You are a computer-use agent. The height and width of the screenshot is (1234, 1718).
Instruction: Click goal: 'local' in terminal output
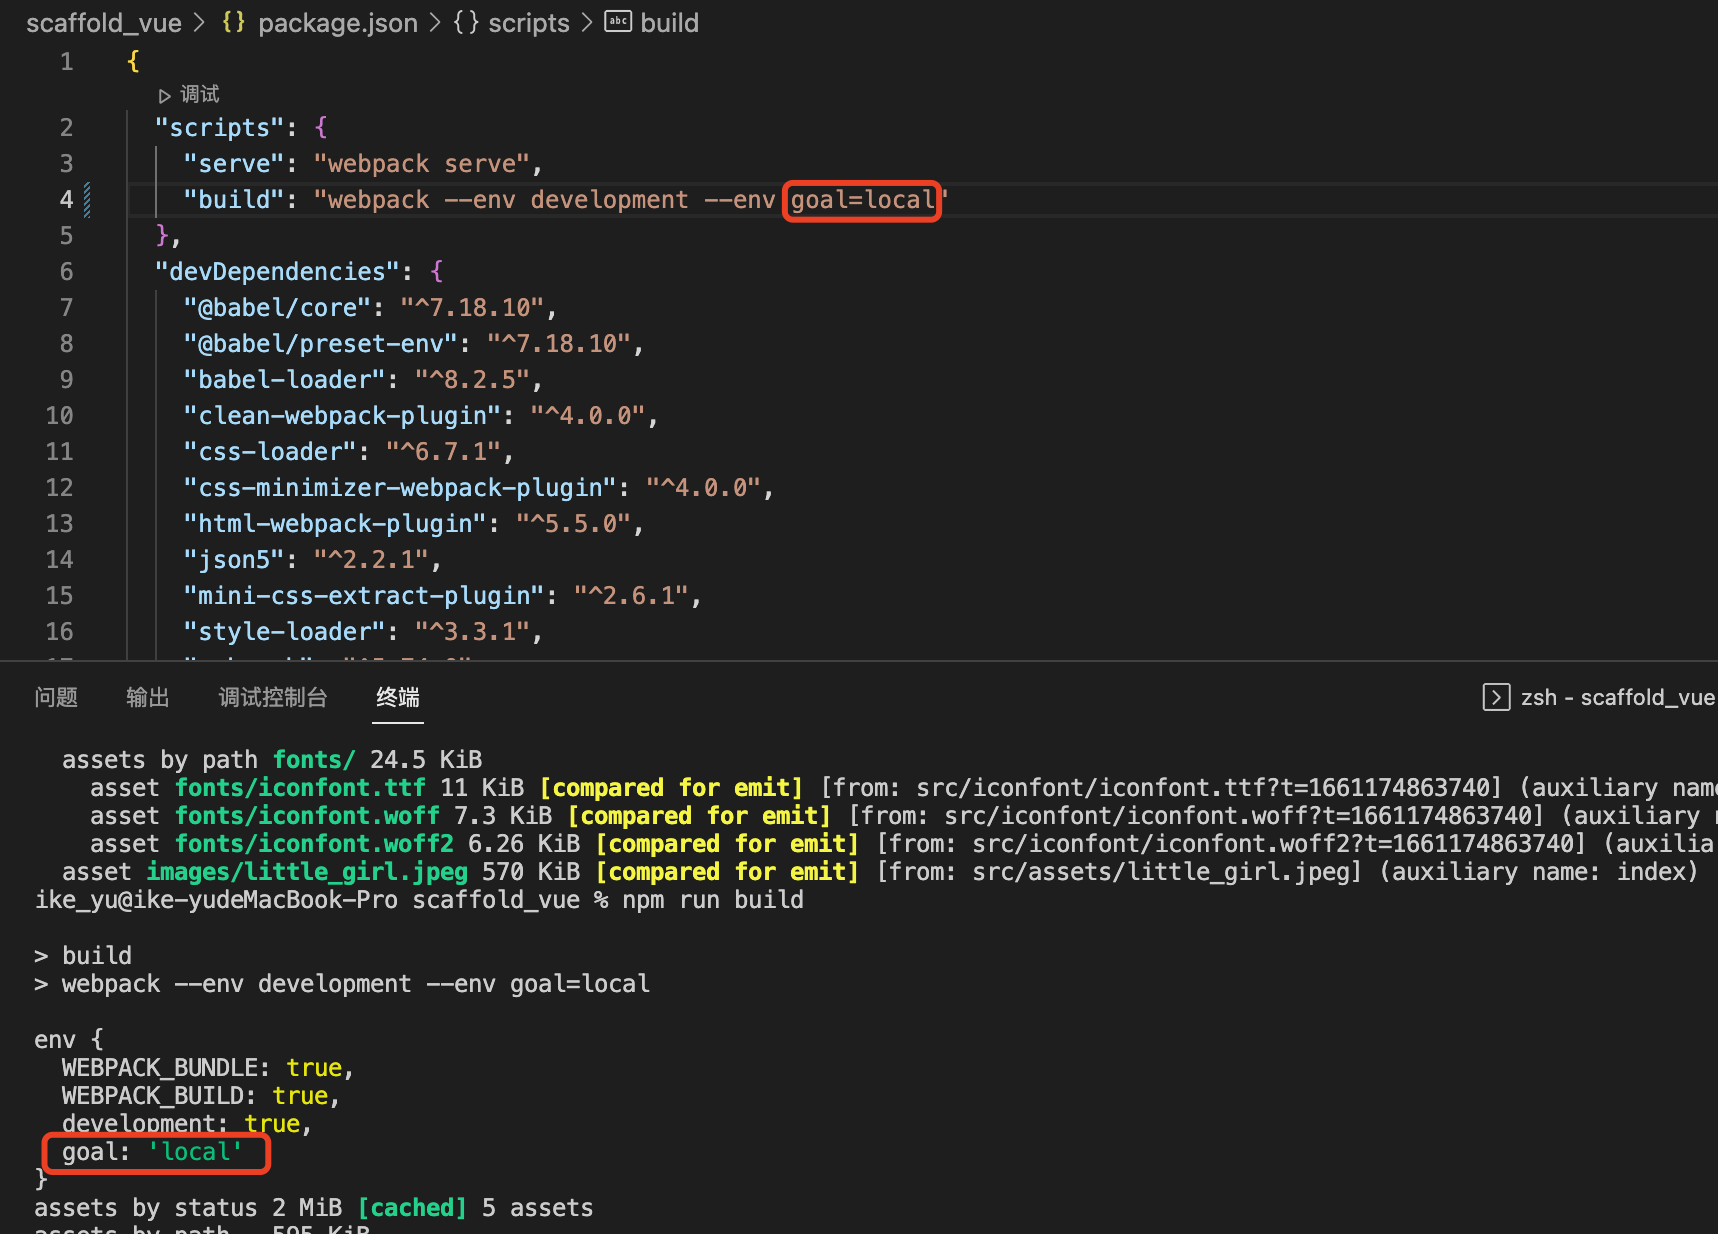point(152,1152)
